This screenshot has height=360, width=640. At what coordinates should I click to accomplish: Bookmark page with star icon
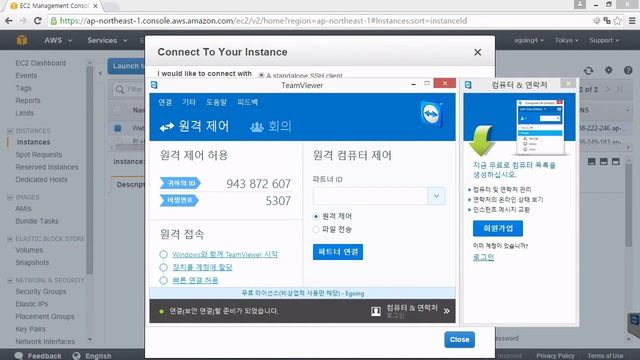tap(618, 21)
